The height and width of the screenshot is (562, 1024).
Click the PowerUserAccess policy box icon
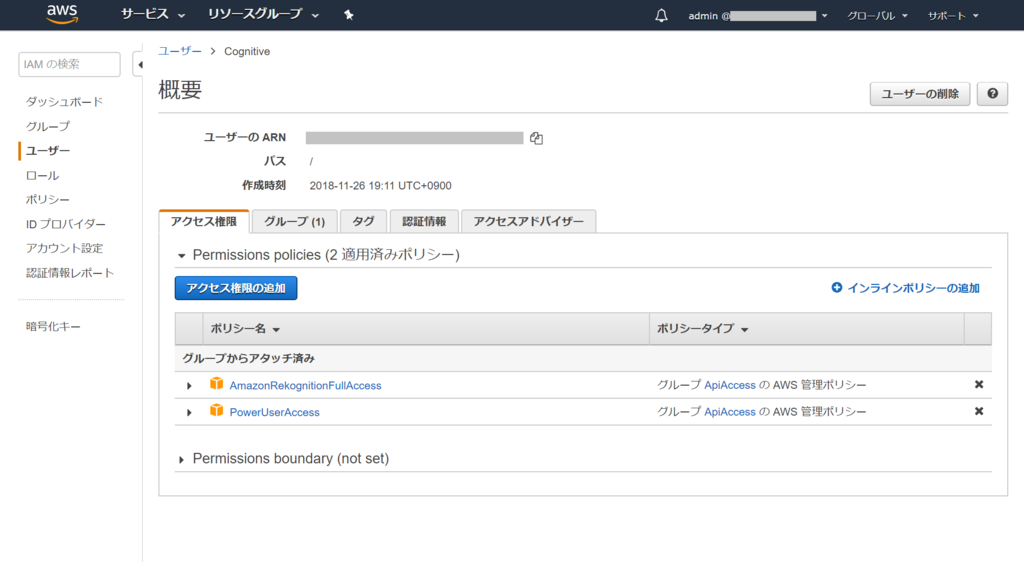pyautogui.click(x=216, y=411)
